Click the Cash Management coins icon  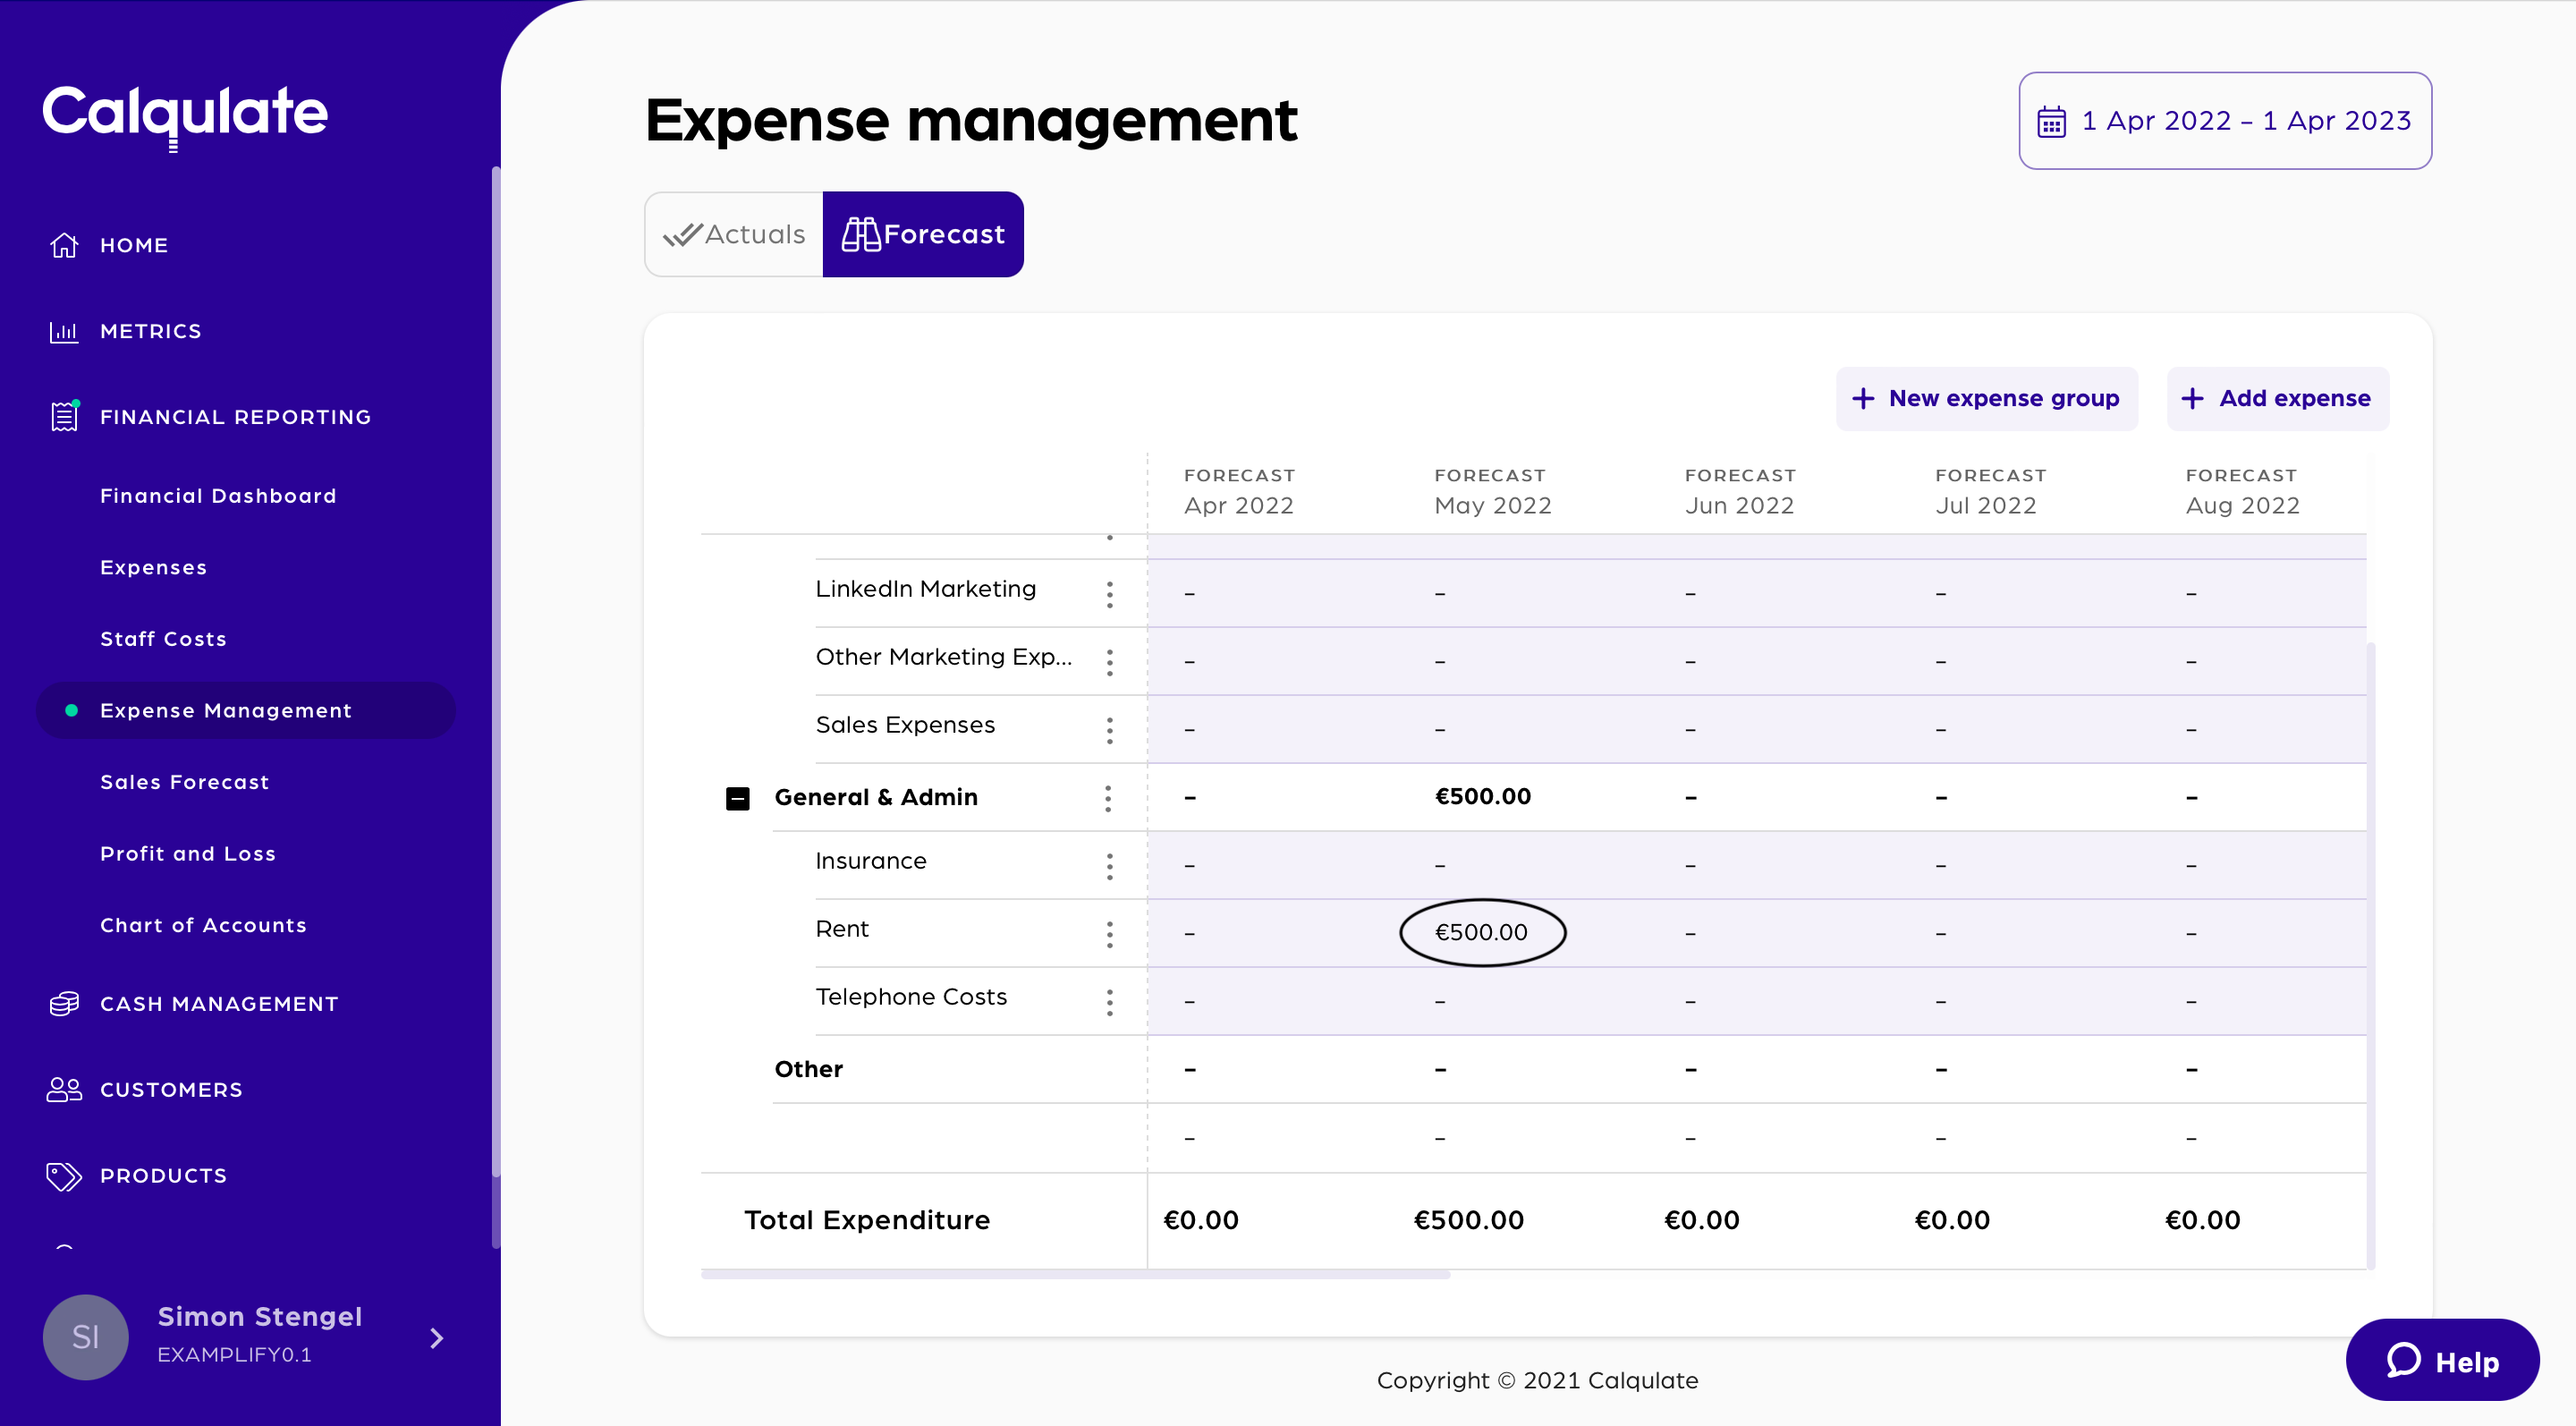tap(64, 1003)
